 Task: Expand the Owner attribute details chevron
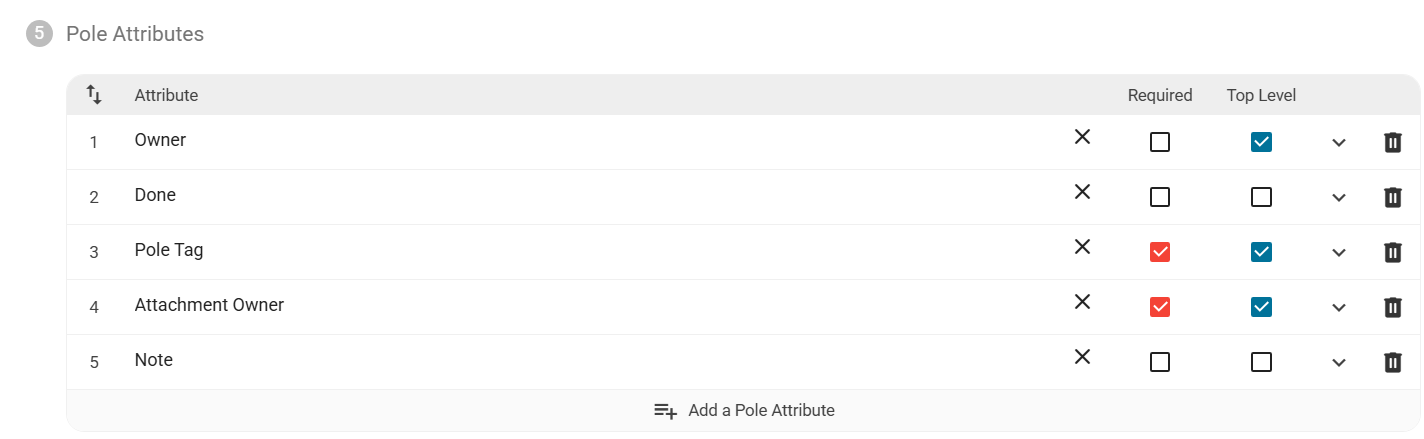[1339, 142]
